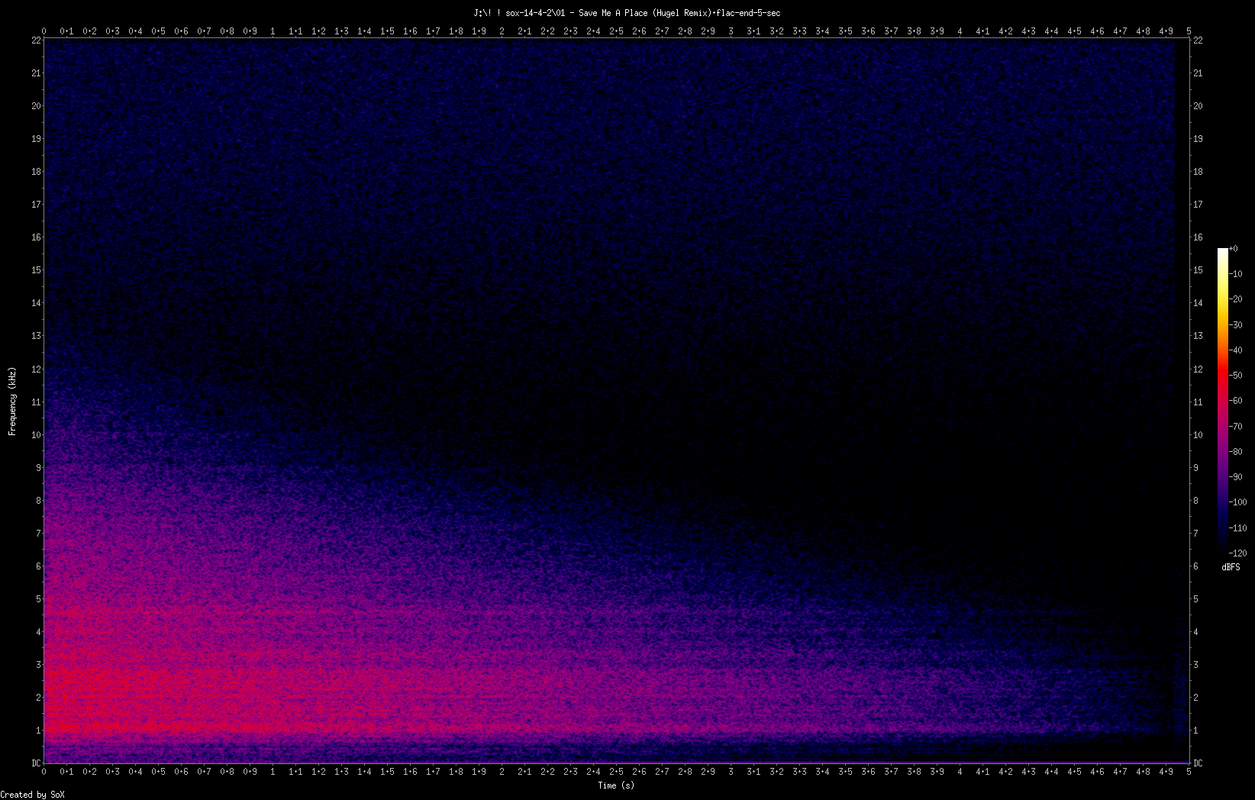The image size is (1255, 800).
Task: Click the "Frequency (kHz)" axis label
Action: click(x=12, y=400)
